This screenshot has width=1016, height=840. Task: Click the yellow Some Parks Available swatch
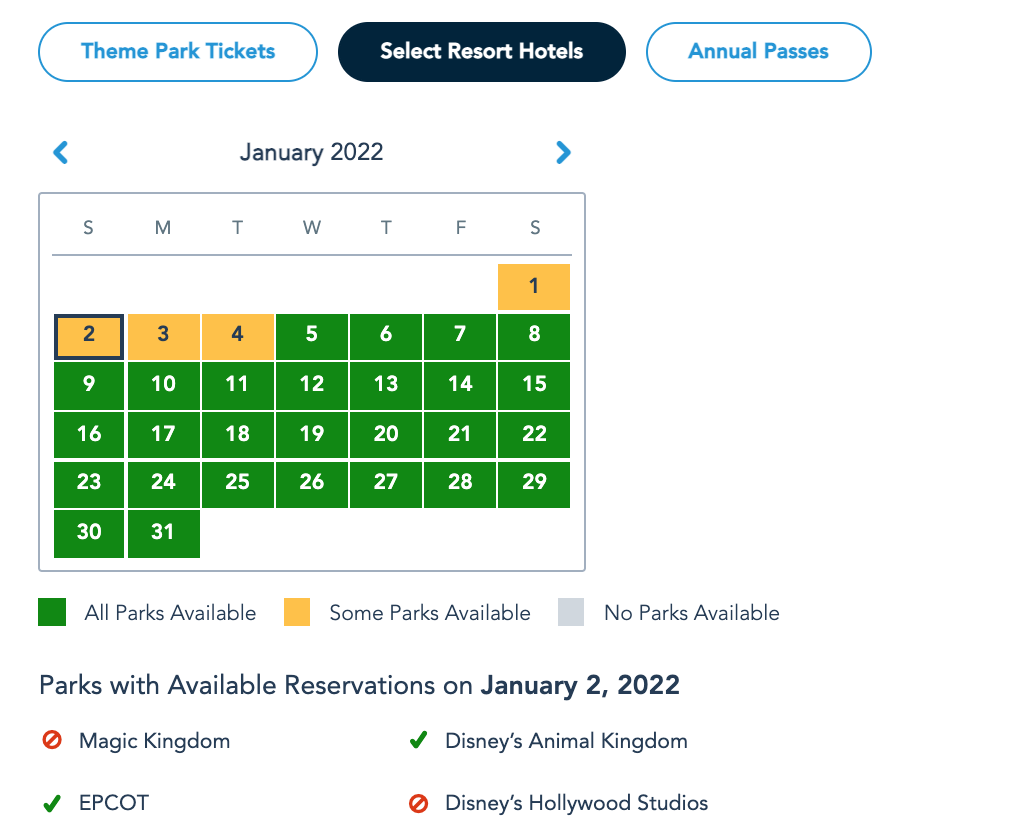click(x=297, y=612)
